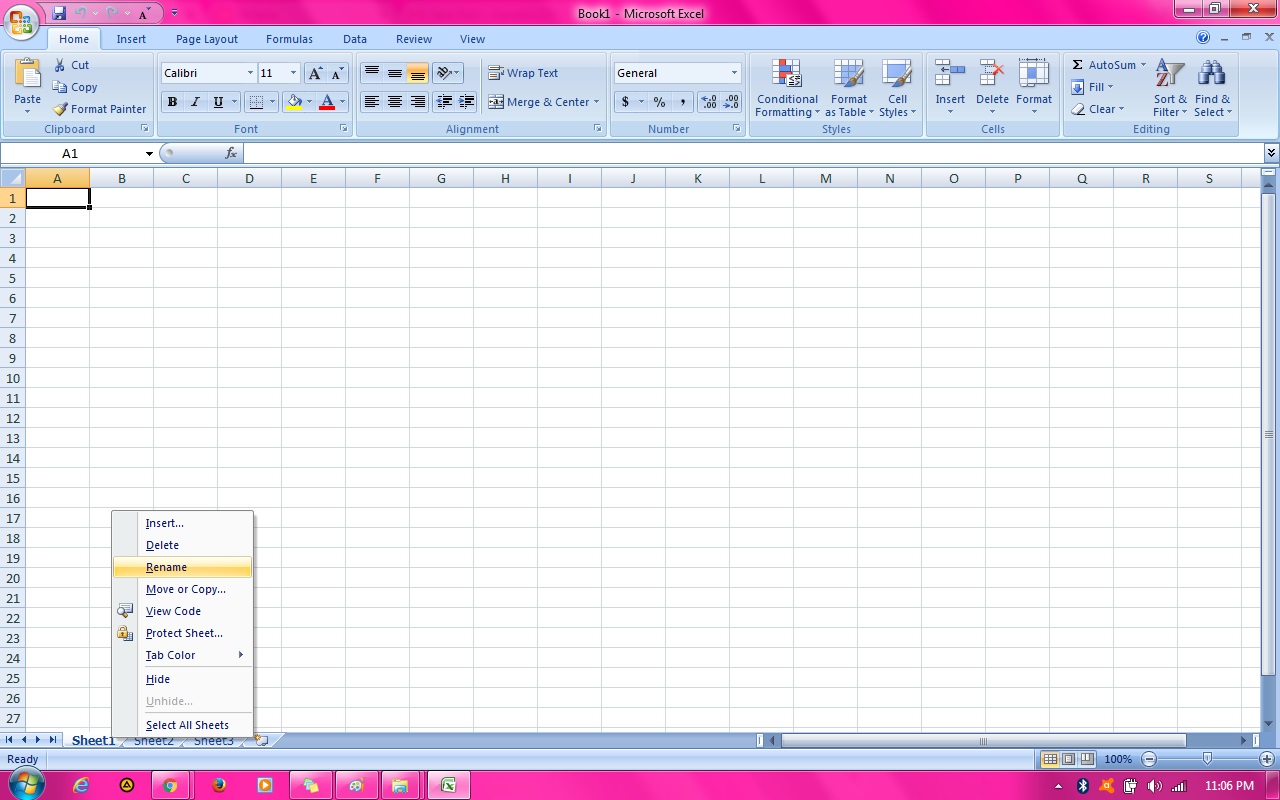Click the Find & Select button
The width and height of the screenshot is (1280, 800).
tap(1213, 88)
